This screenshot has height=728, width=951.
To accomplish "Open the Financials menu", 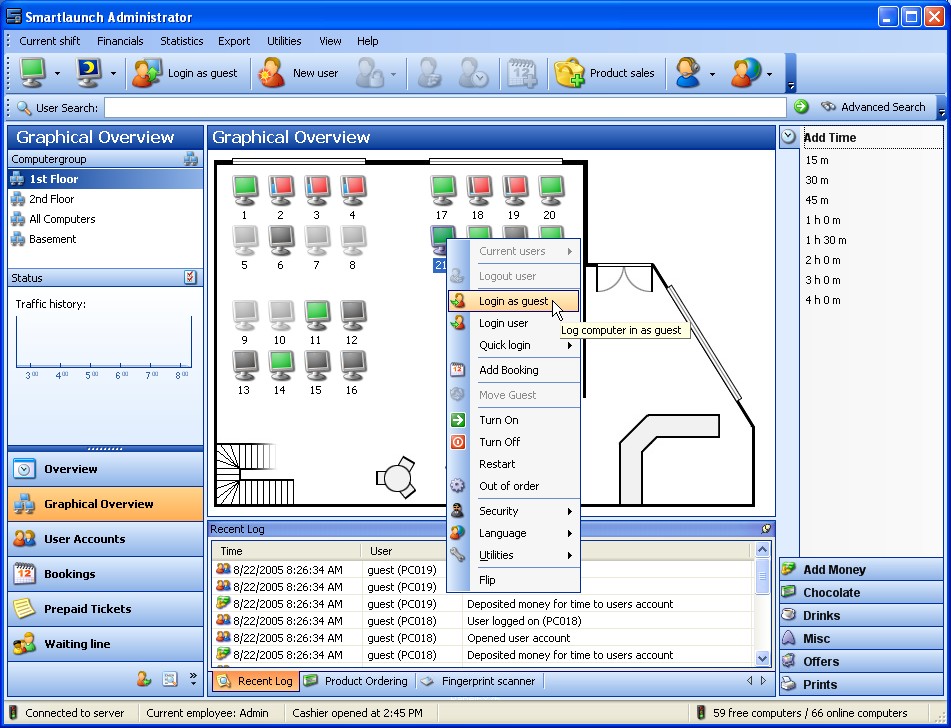I will [120, 41].
